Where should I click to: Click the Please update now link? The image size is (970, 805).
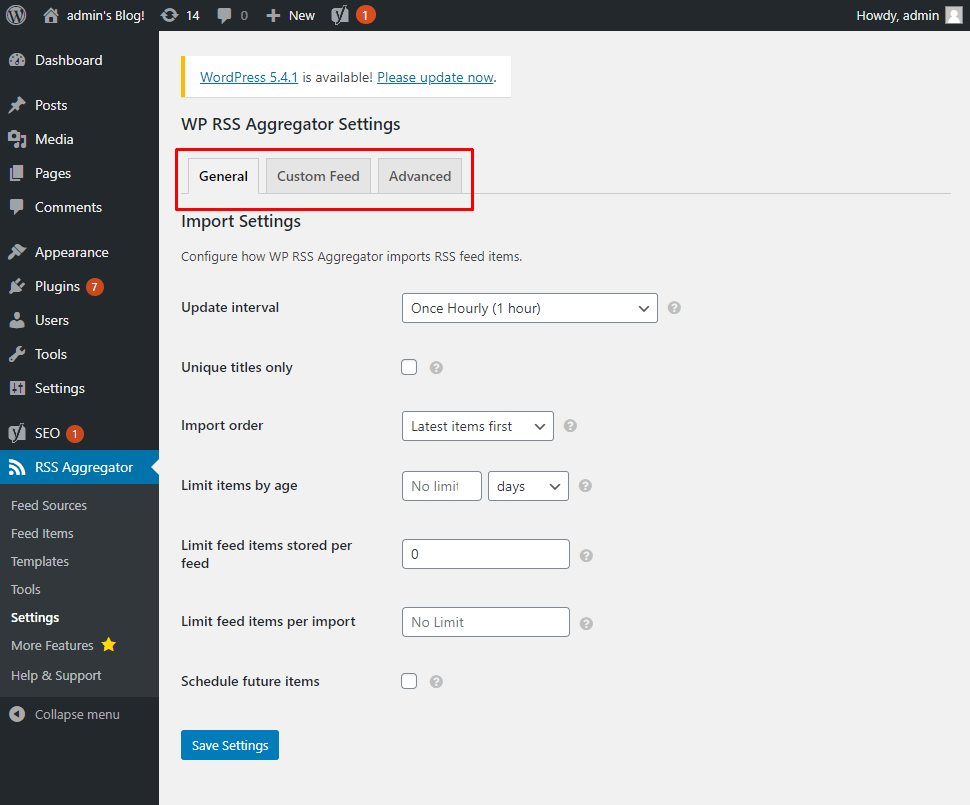[436, 77]
